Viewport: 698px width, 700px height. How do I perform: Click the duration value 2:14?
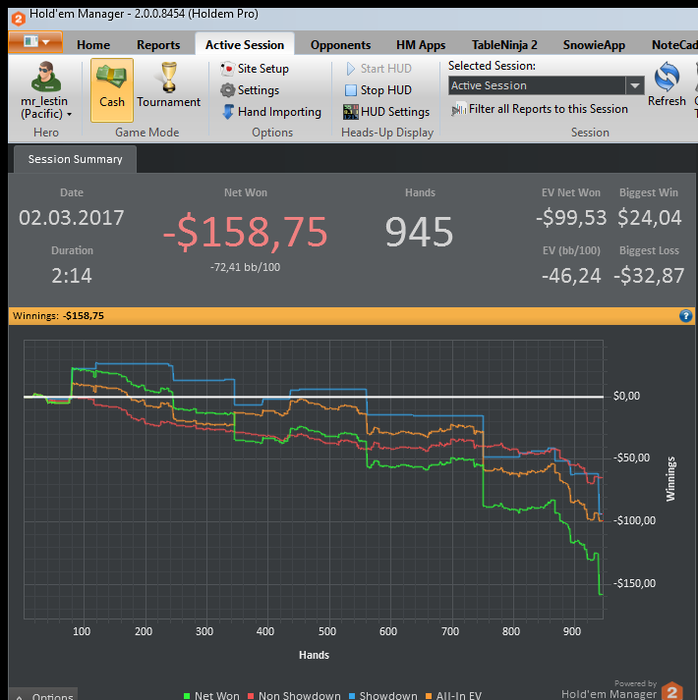click(71, 276)
